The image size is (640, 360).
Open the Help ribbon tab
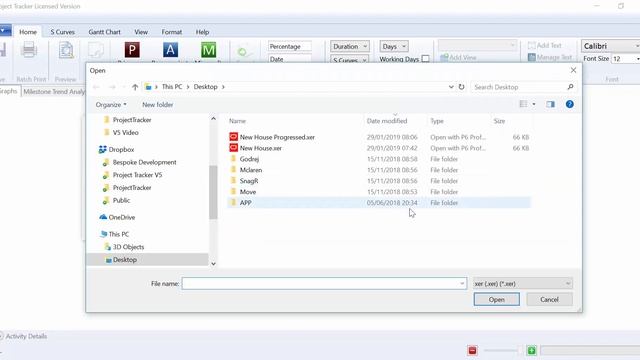pyautogui.click(x=202, y=32)
